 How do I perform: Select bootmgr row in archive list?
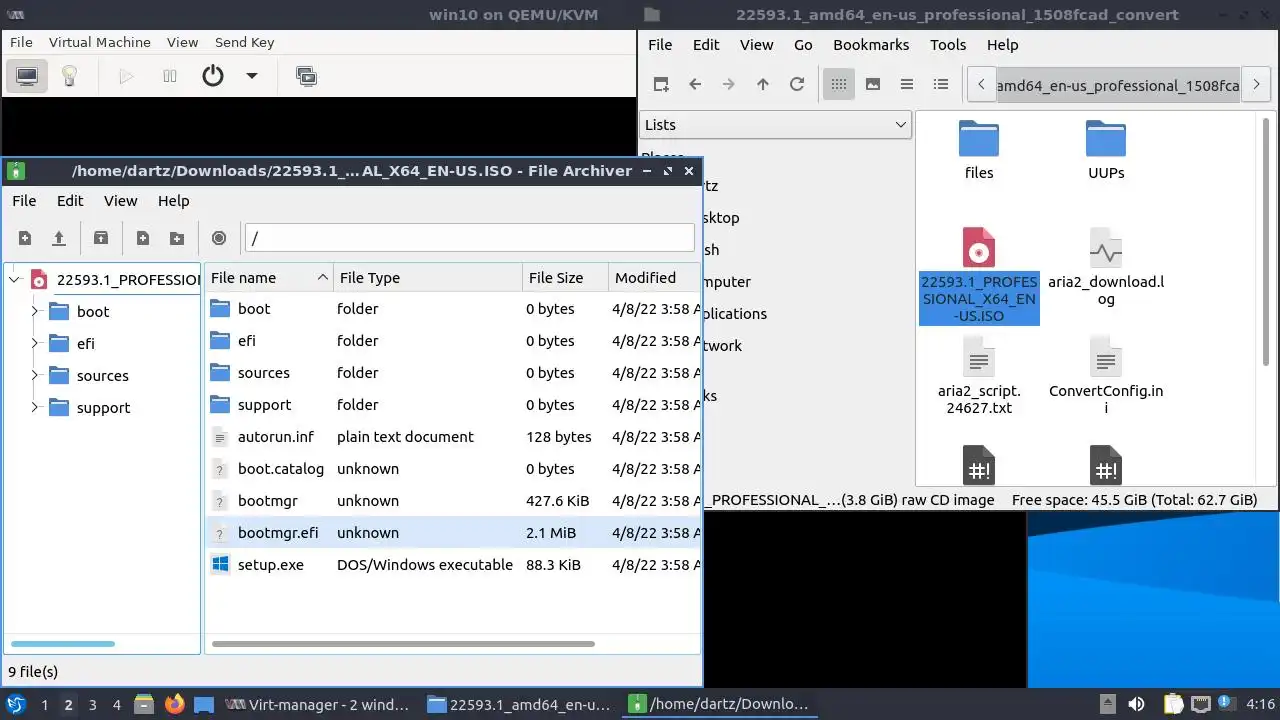[453, 501]
